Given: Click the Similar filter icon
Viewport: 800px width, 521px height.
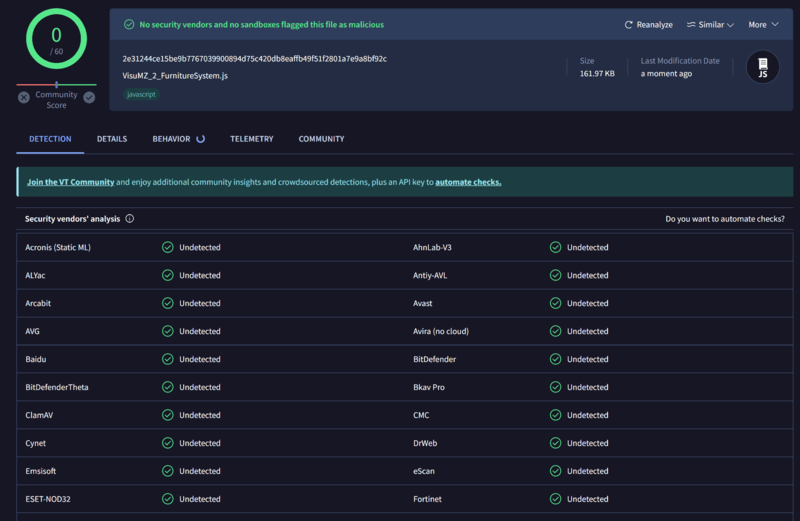Looking at the screenshot, I should [x=691, y=25].
